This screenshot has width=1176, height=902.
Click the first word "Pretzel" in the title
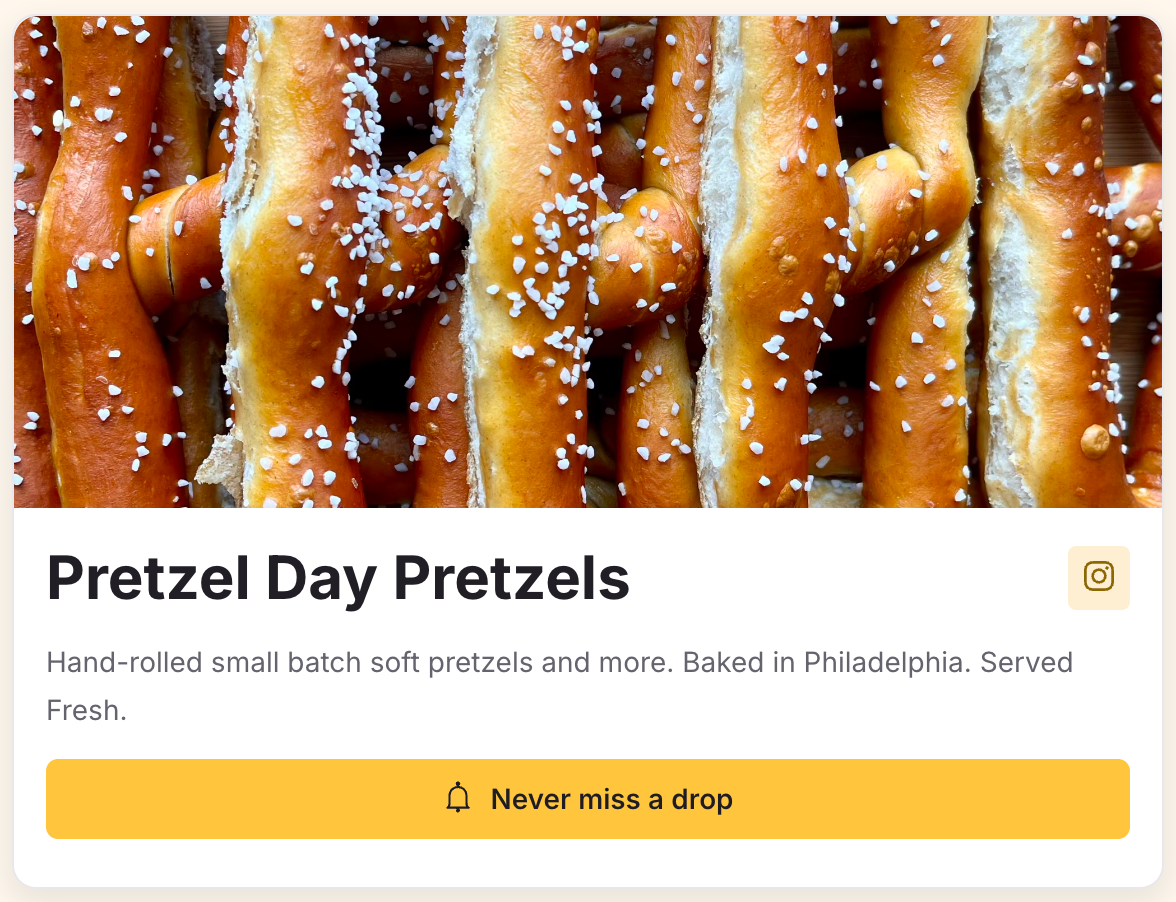click(146, 577)
